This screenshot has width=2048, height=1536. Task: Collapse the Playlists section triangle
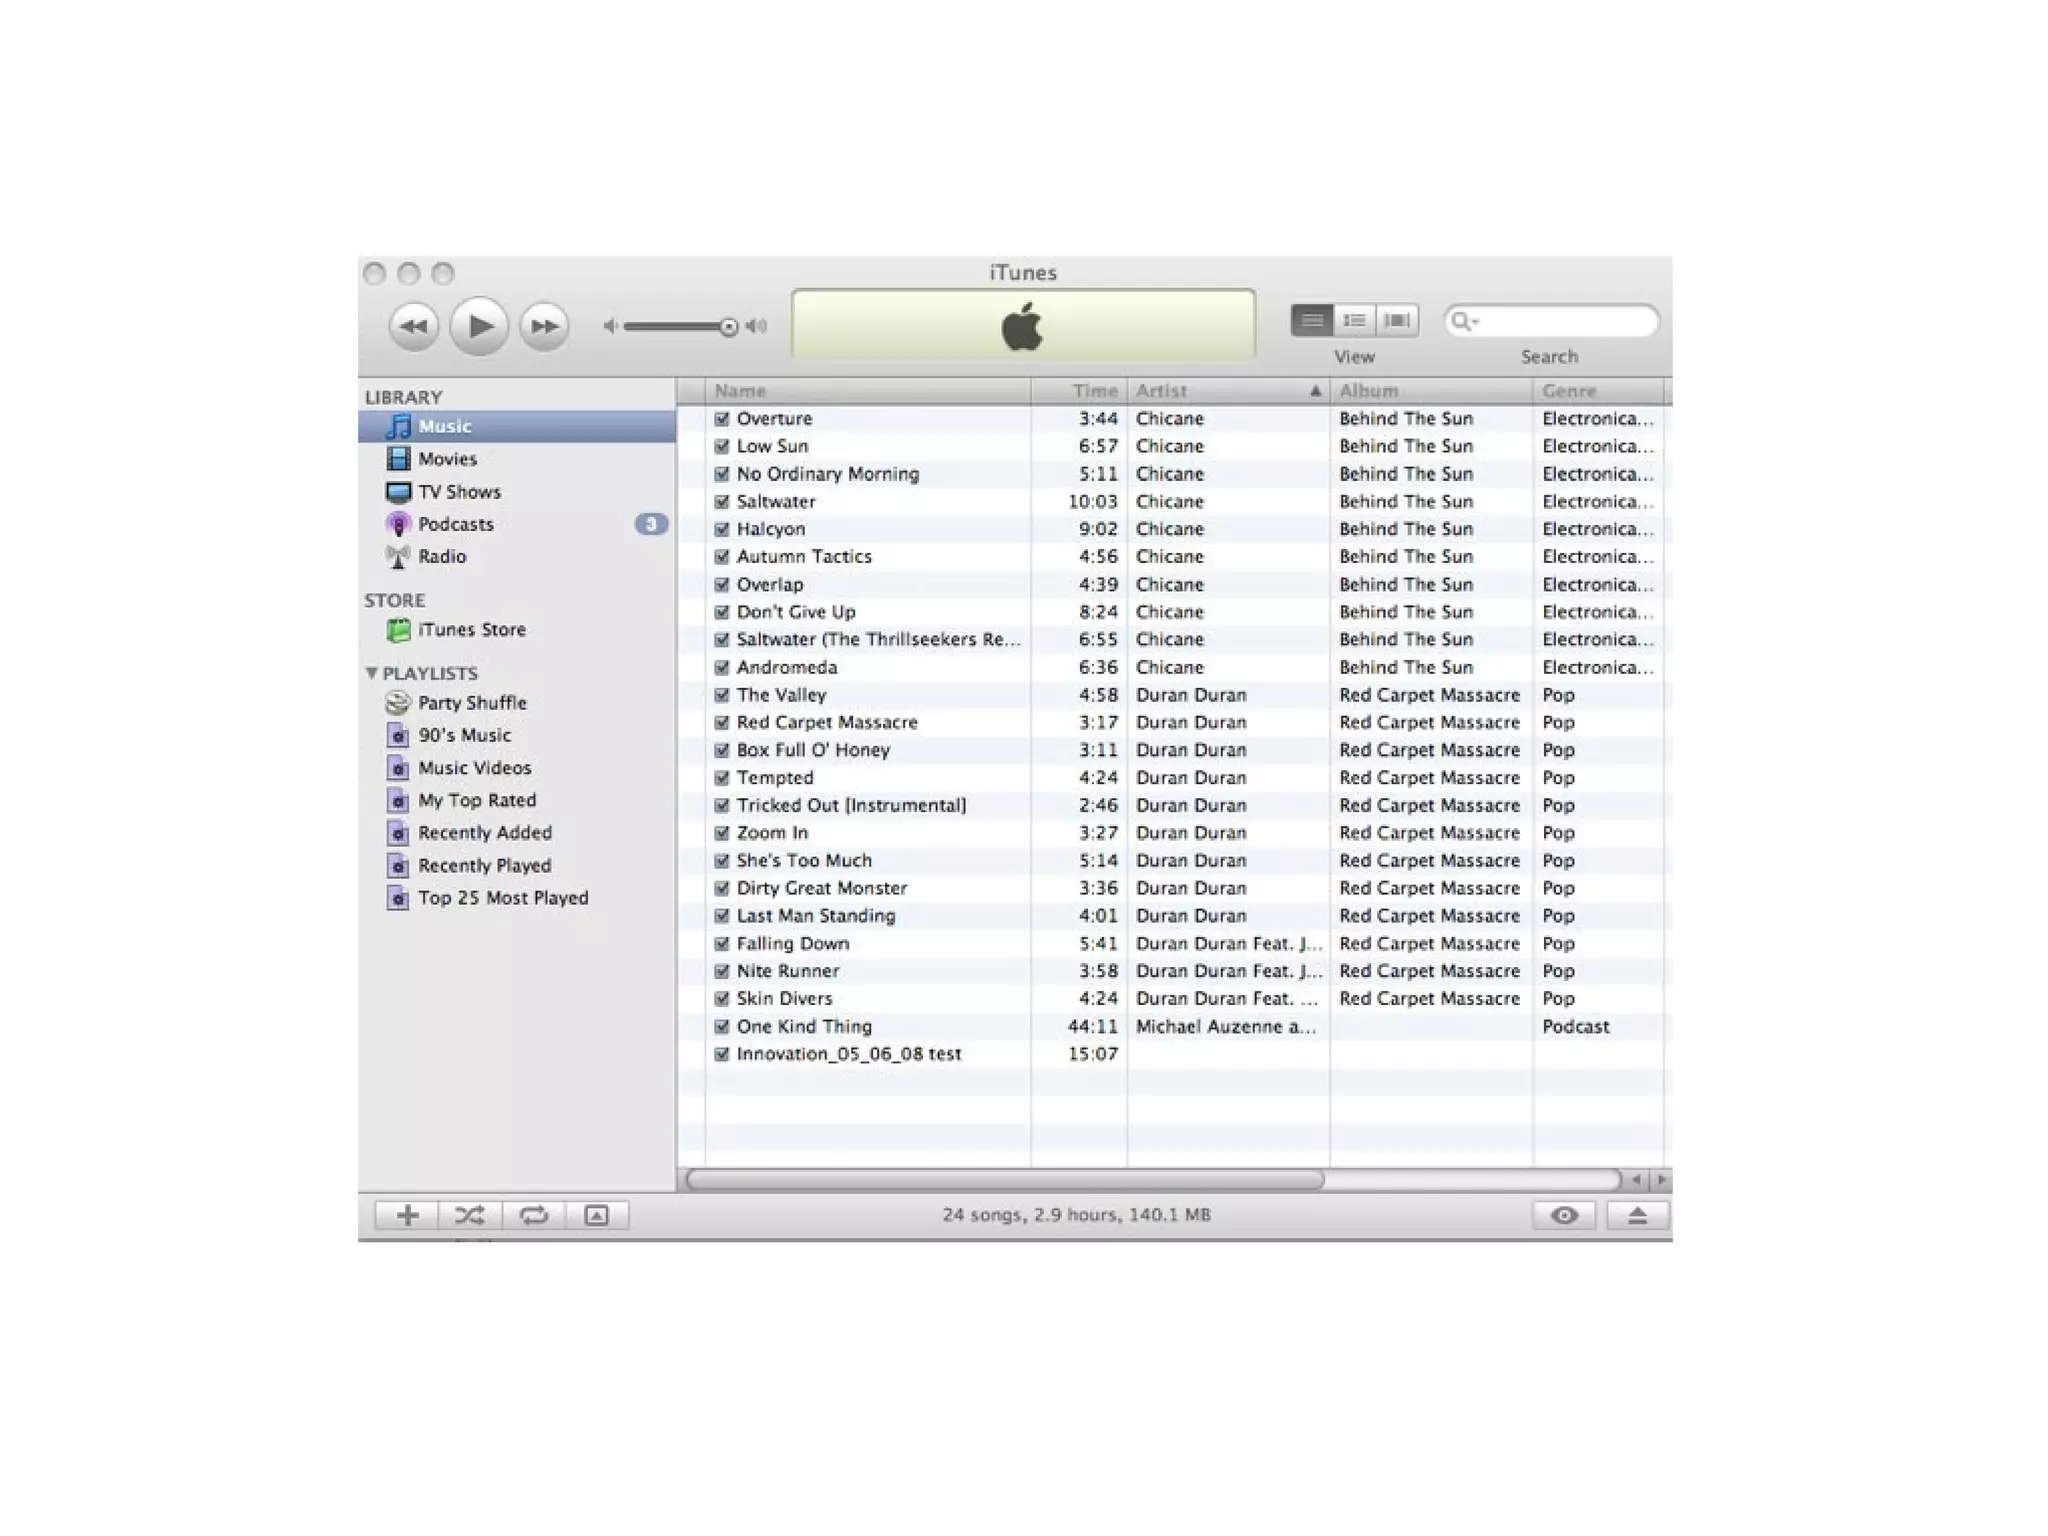click(x=372, y=673)
